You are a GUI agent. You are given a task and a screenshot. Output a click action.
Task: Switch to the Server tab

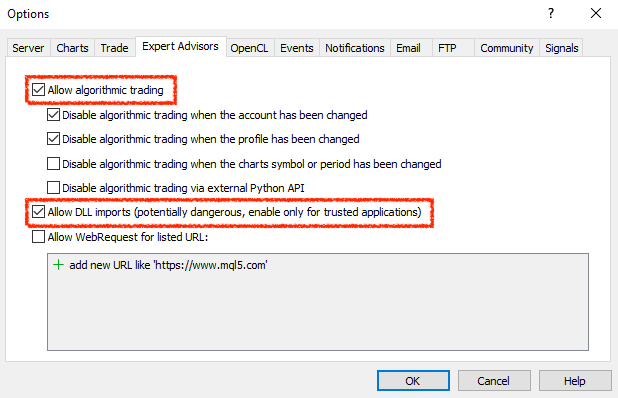(x=28, y=48)
